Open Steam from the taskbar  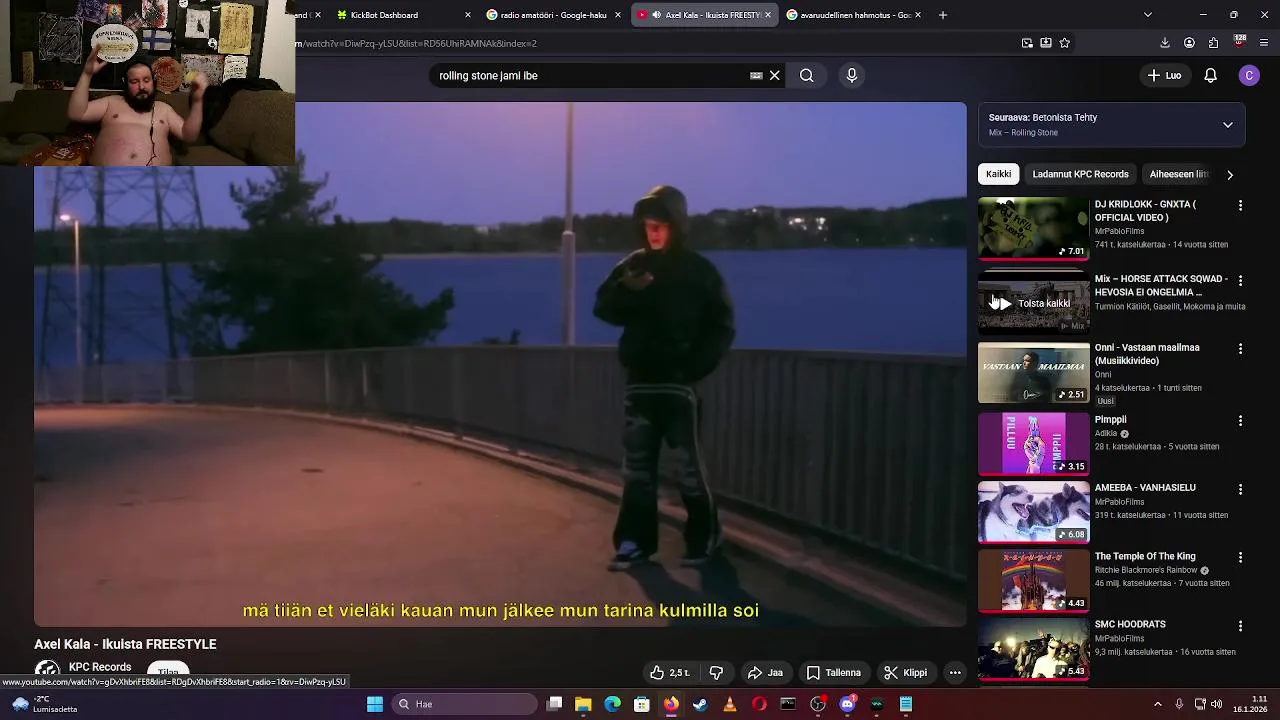pyautogui.click(x=700, y=704)
